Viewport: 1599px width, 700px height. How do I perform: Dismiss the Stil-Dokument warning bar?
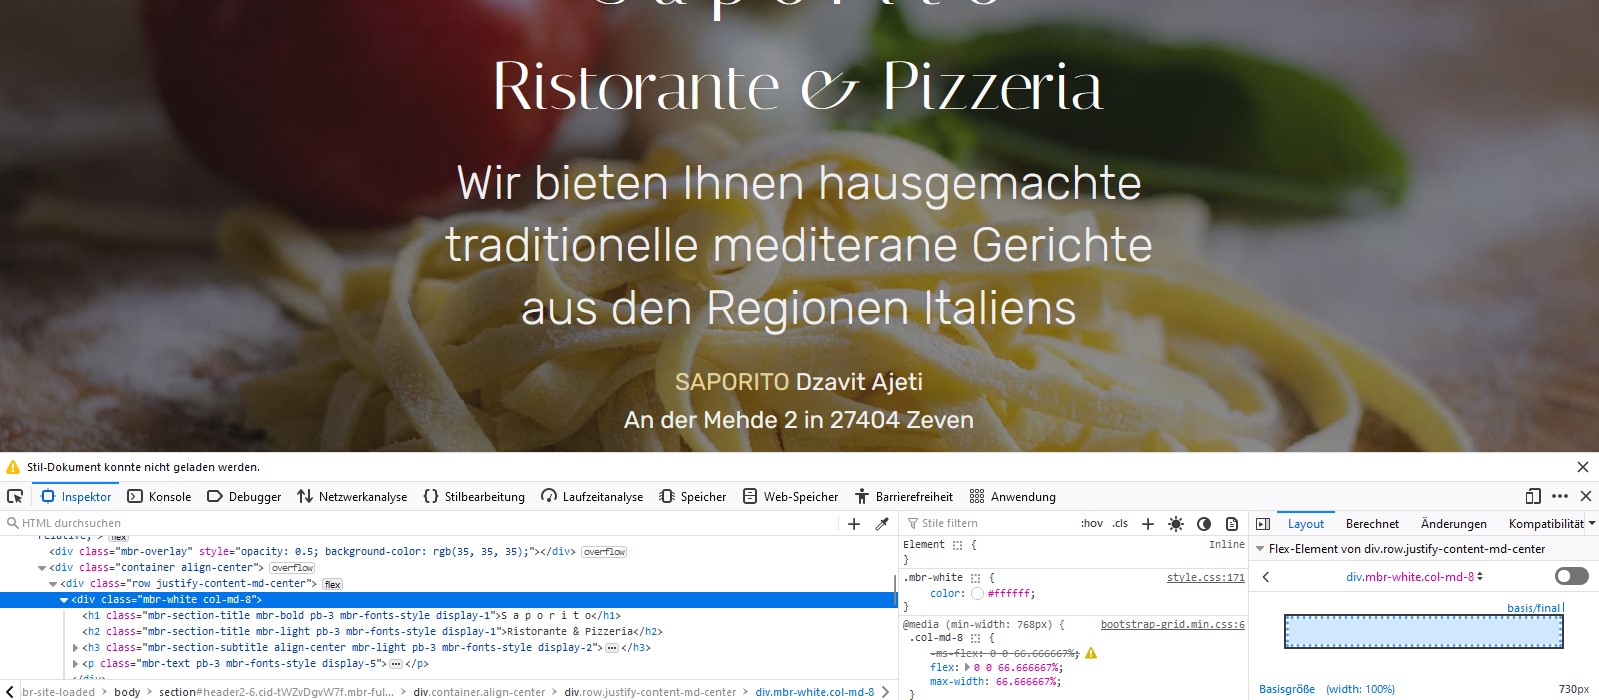coord(1582,467)
